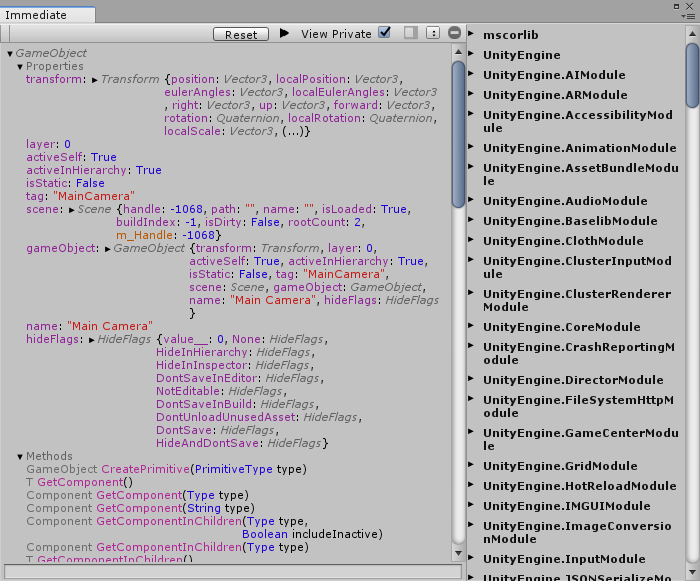700x581 pixels.
Task: Click the localScale property in Transform
Action: [192, 131]
